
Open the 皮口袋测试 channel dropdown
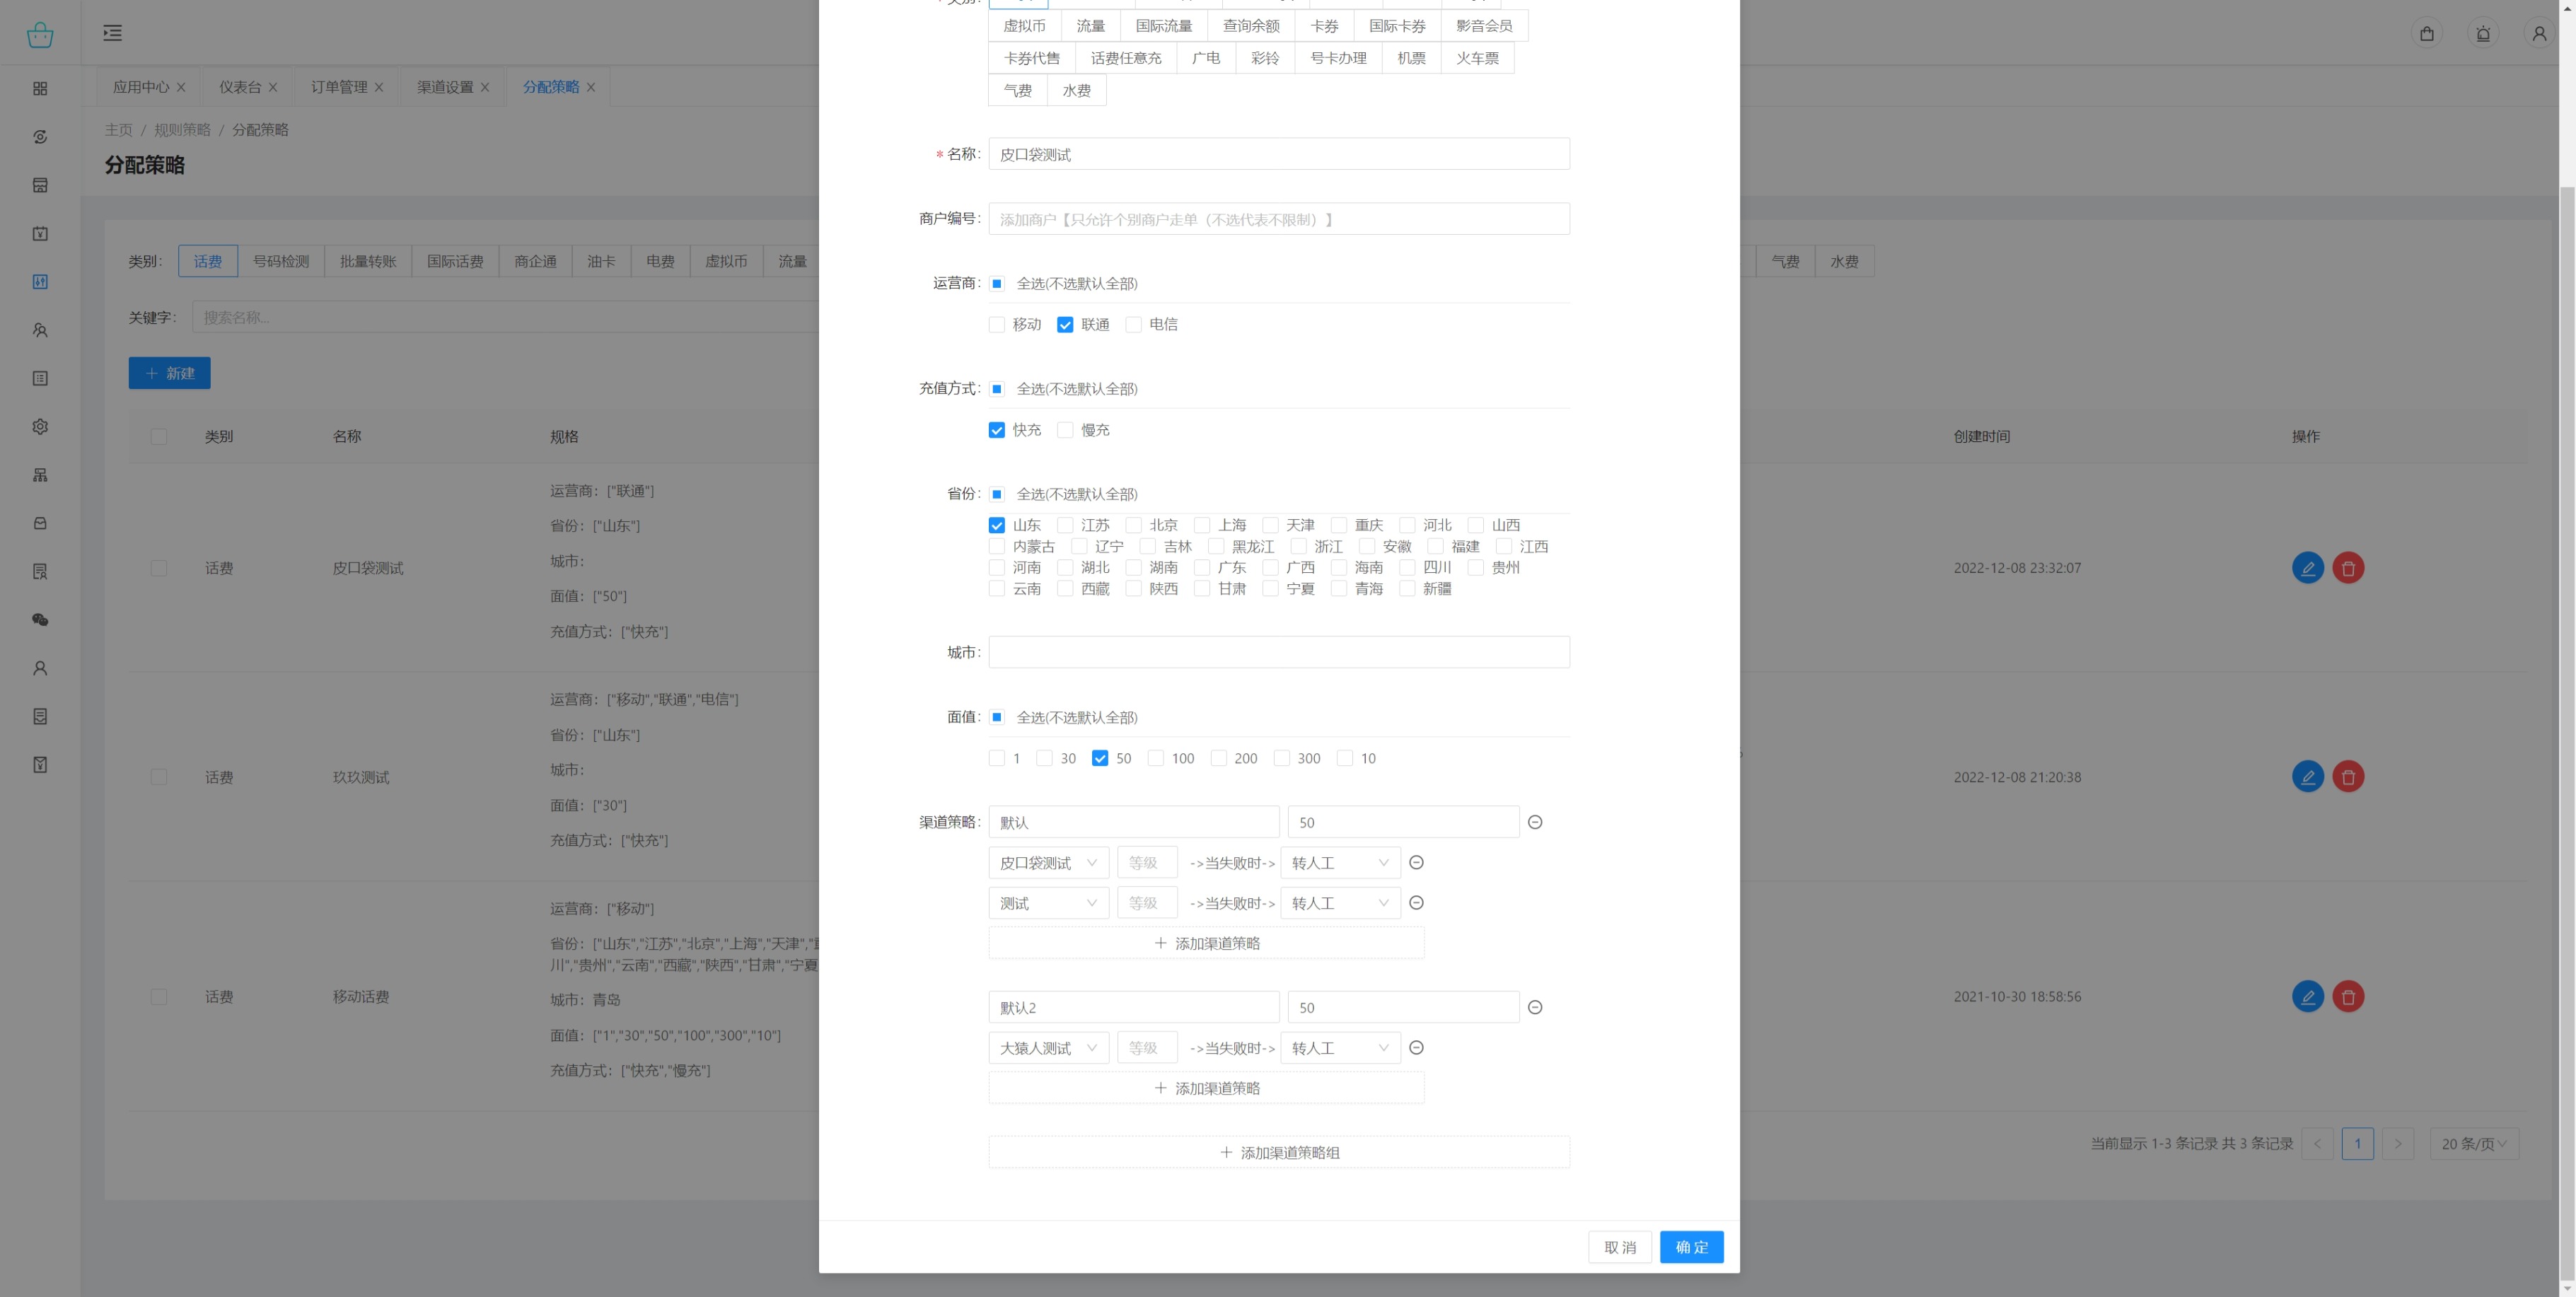coord(1048,862)
